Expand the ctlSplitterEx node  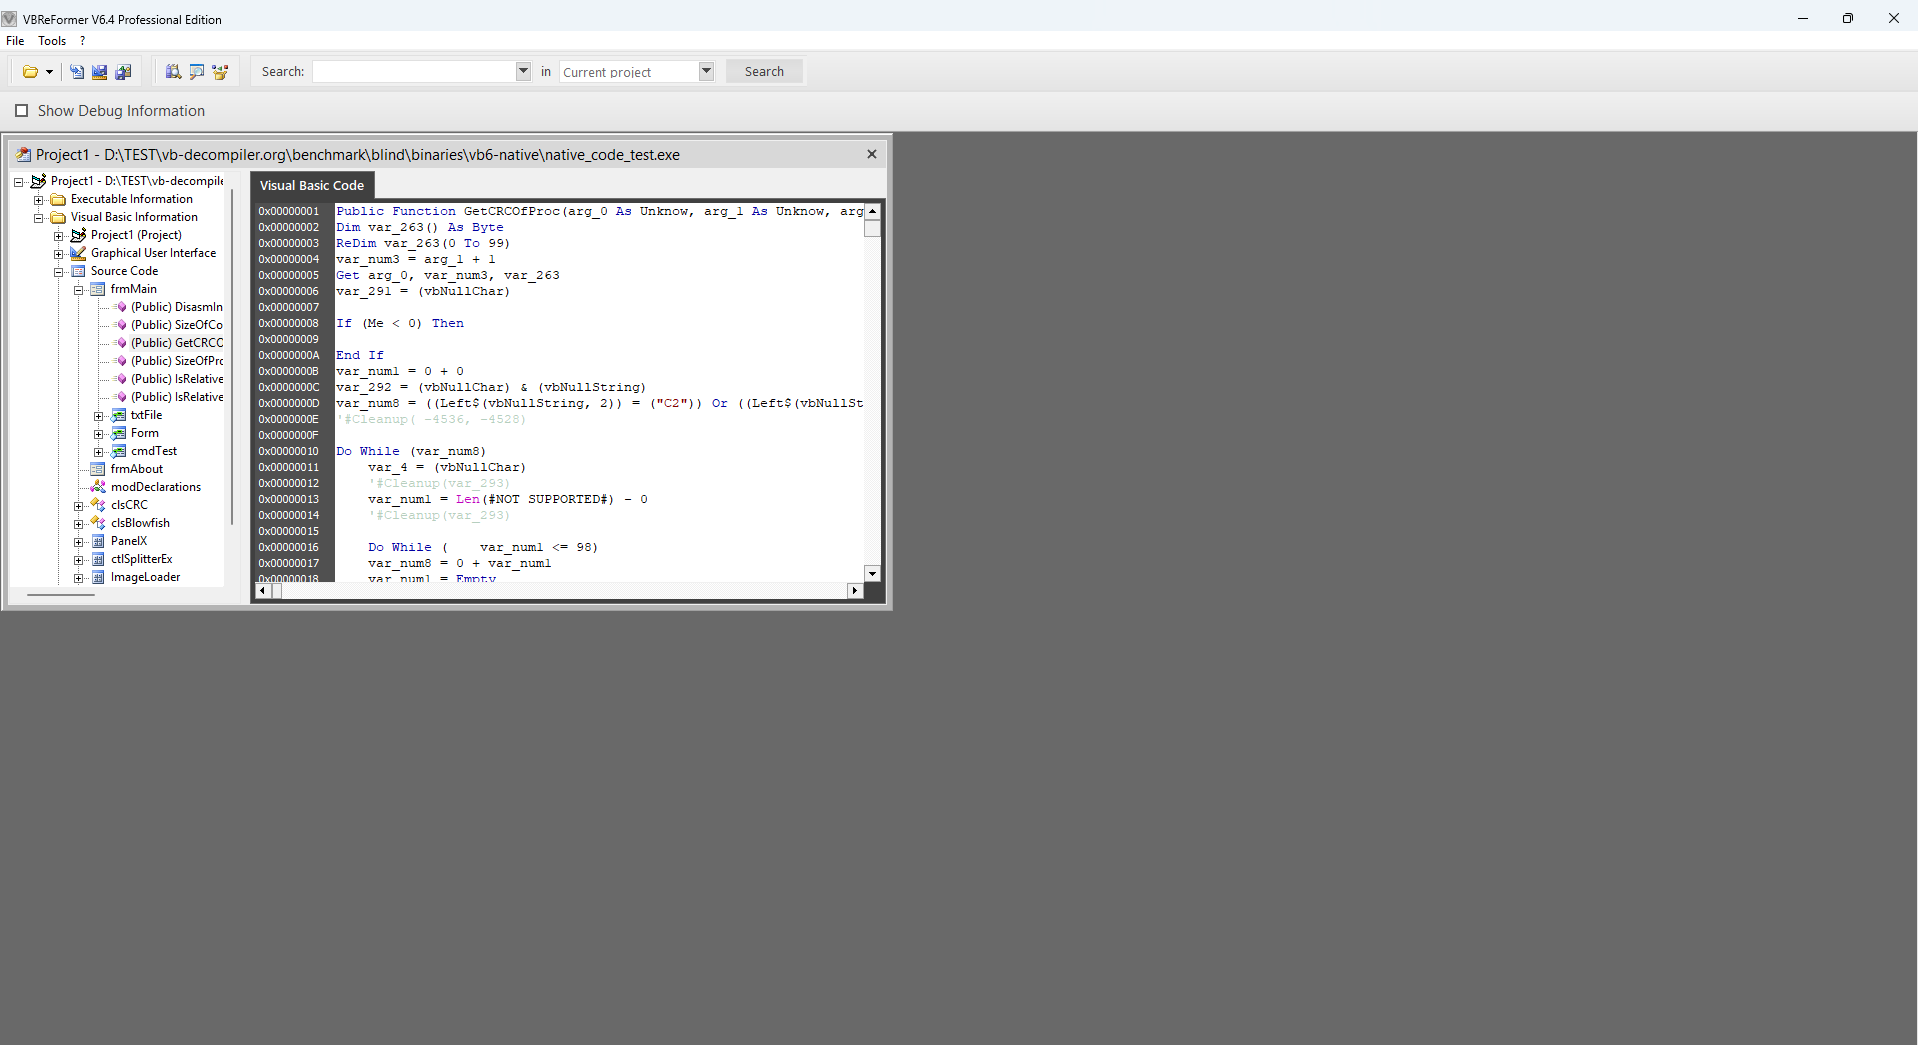pyautogui.click(x=79, y=560)
